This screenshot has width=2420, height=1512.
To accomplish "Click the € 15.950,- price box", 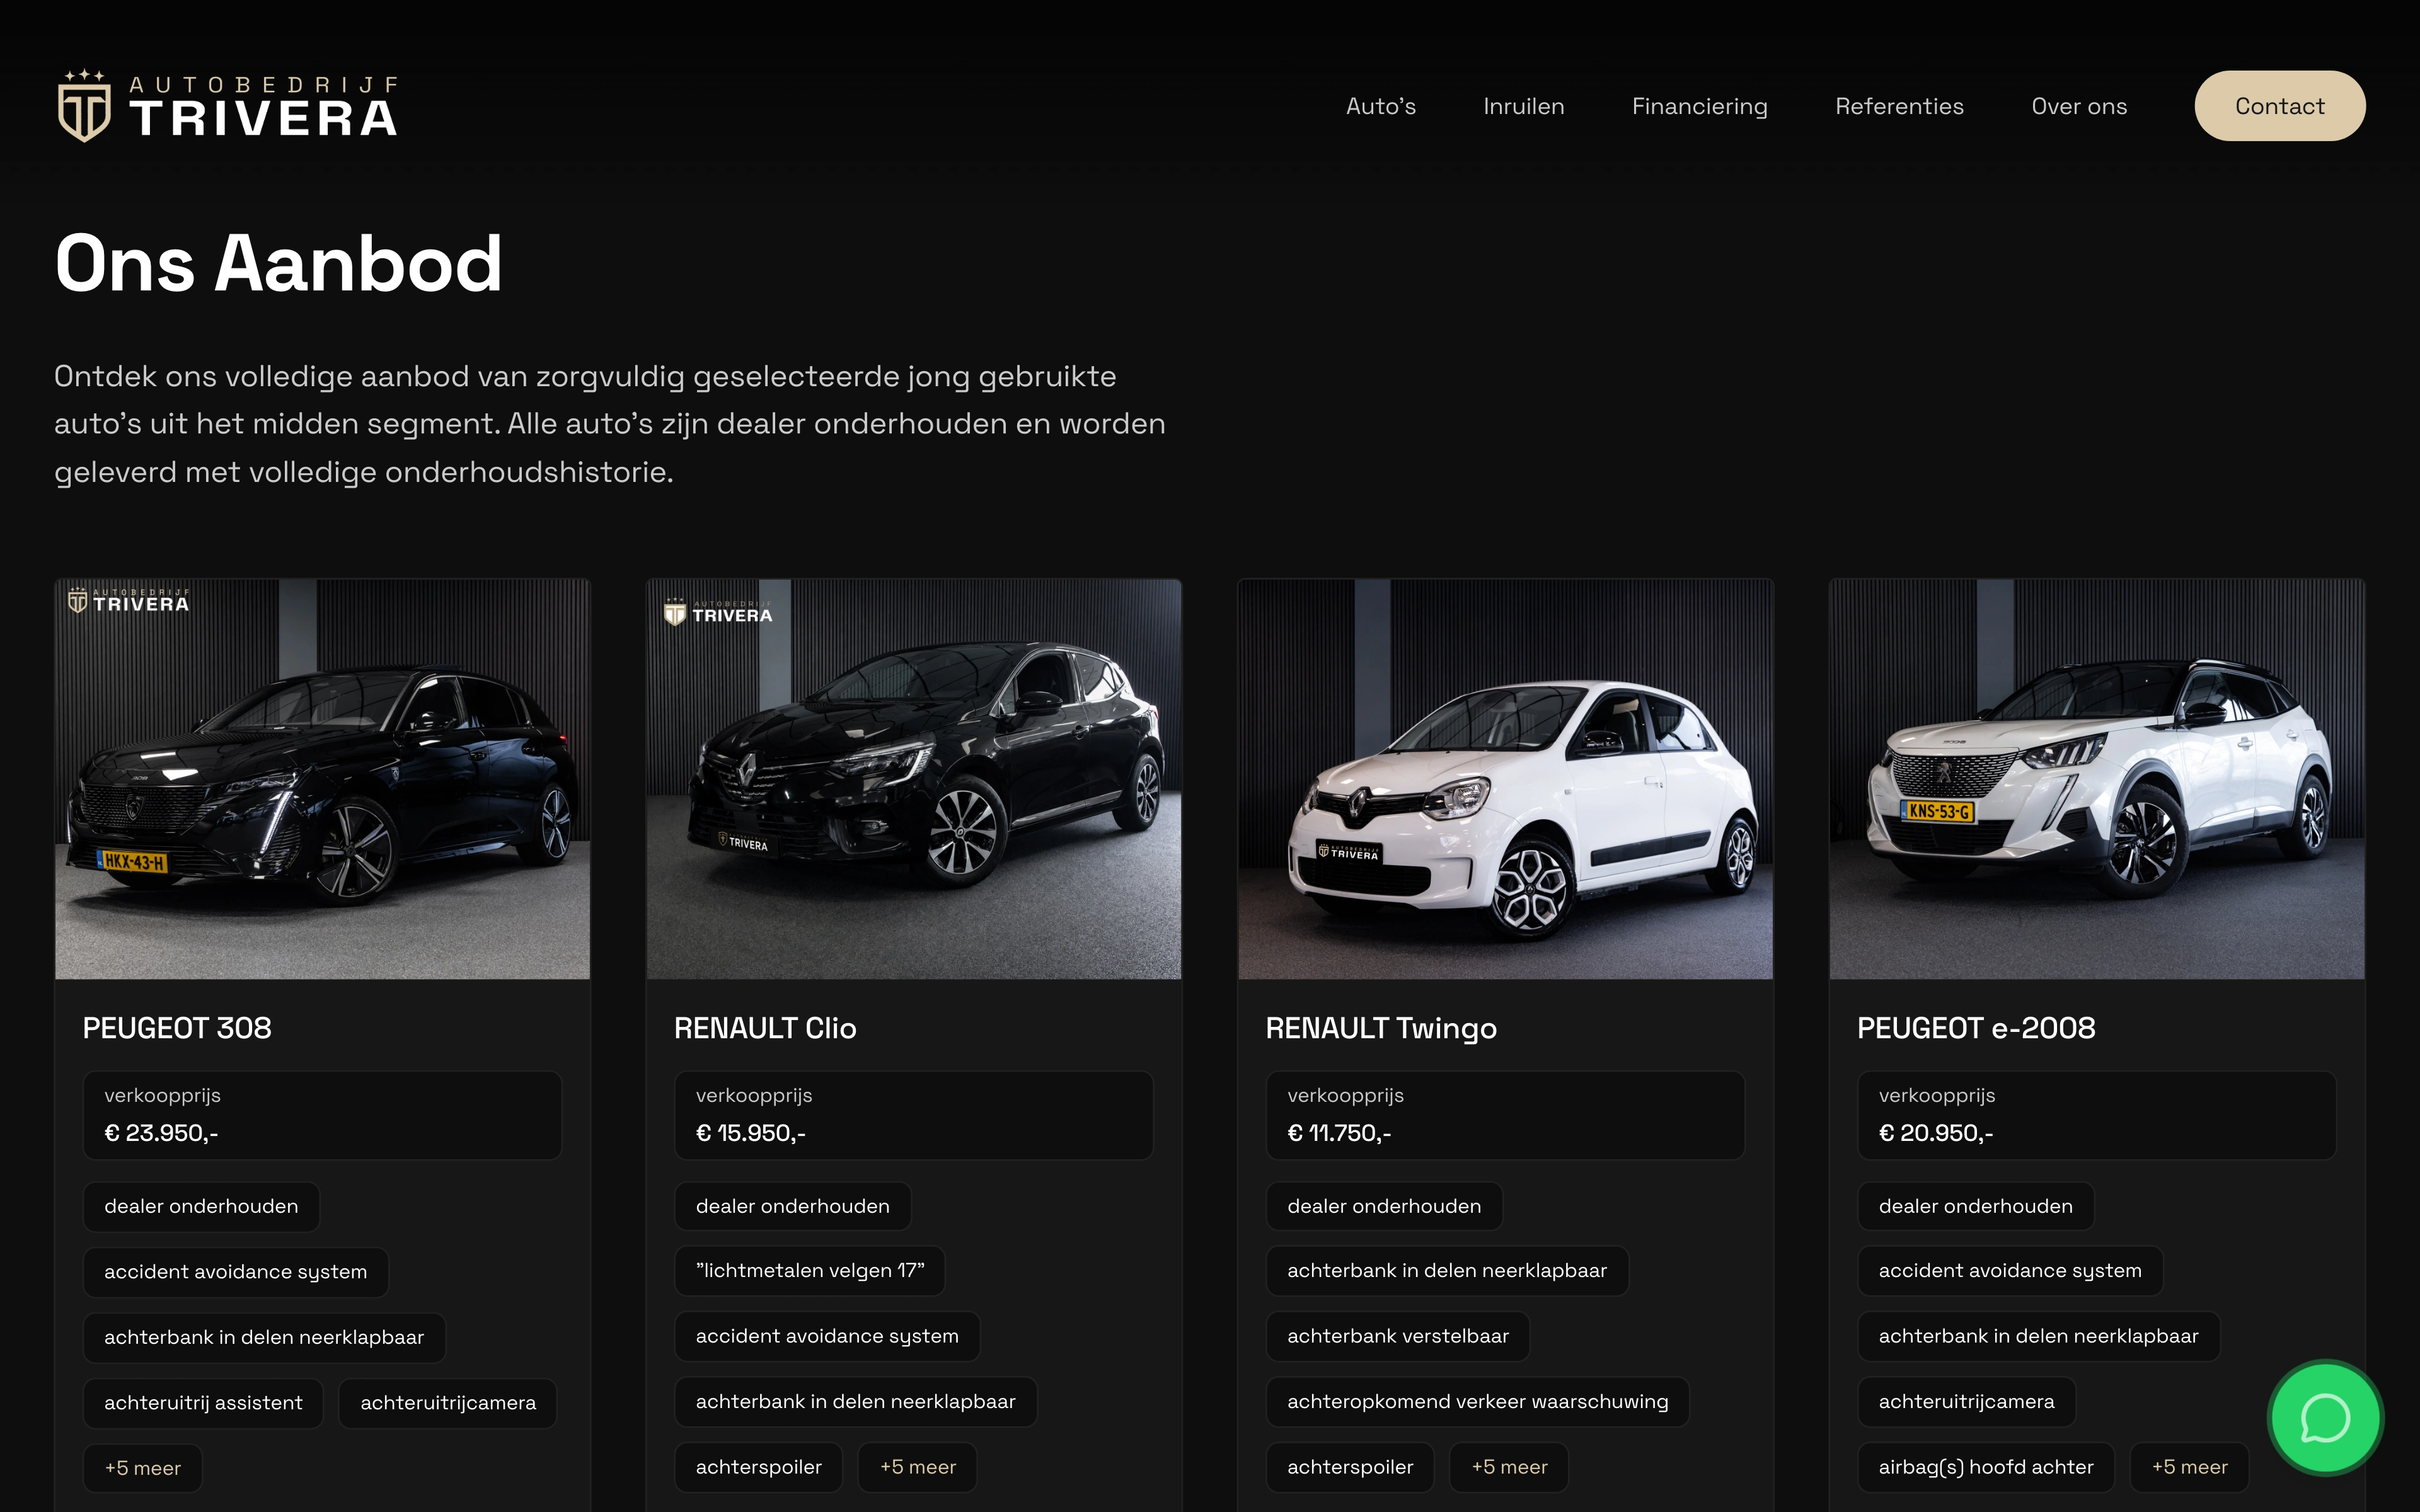I will point(913,1115).
